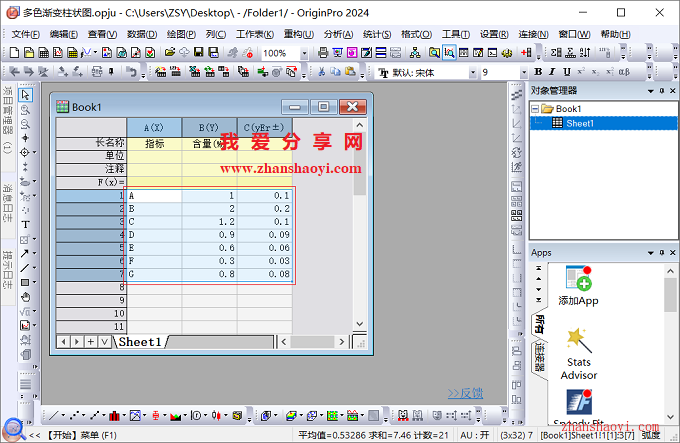680x443 pixels.
Task: Click the Box chart icon
Action: pyautogui.click(x=155, y=416)
